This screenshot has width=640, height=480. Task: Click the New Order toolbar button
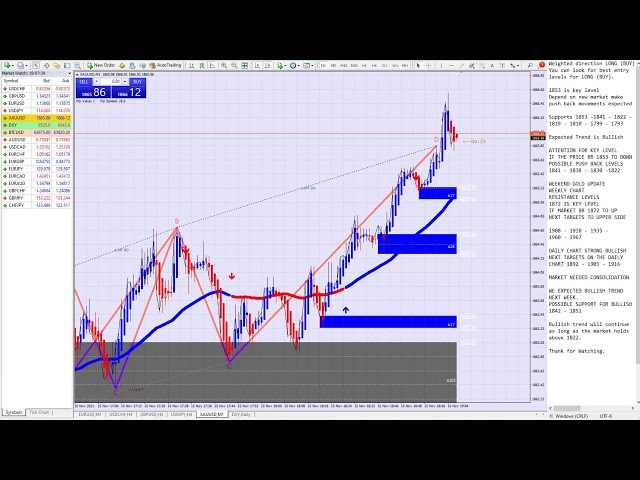click(x=101, y=65)
